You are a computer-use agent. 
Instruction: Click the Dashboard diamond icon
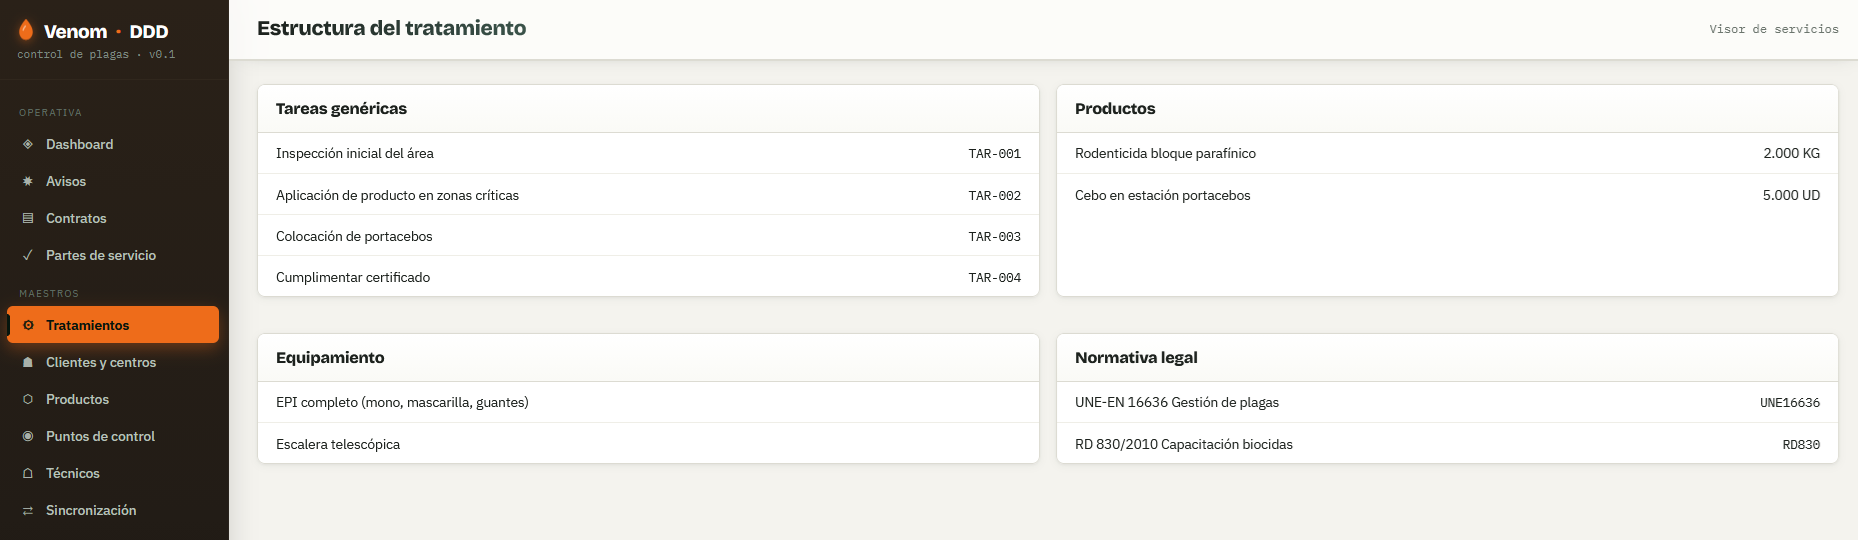pyautogui.click(x=28, y=144)
